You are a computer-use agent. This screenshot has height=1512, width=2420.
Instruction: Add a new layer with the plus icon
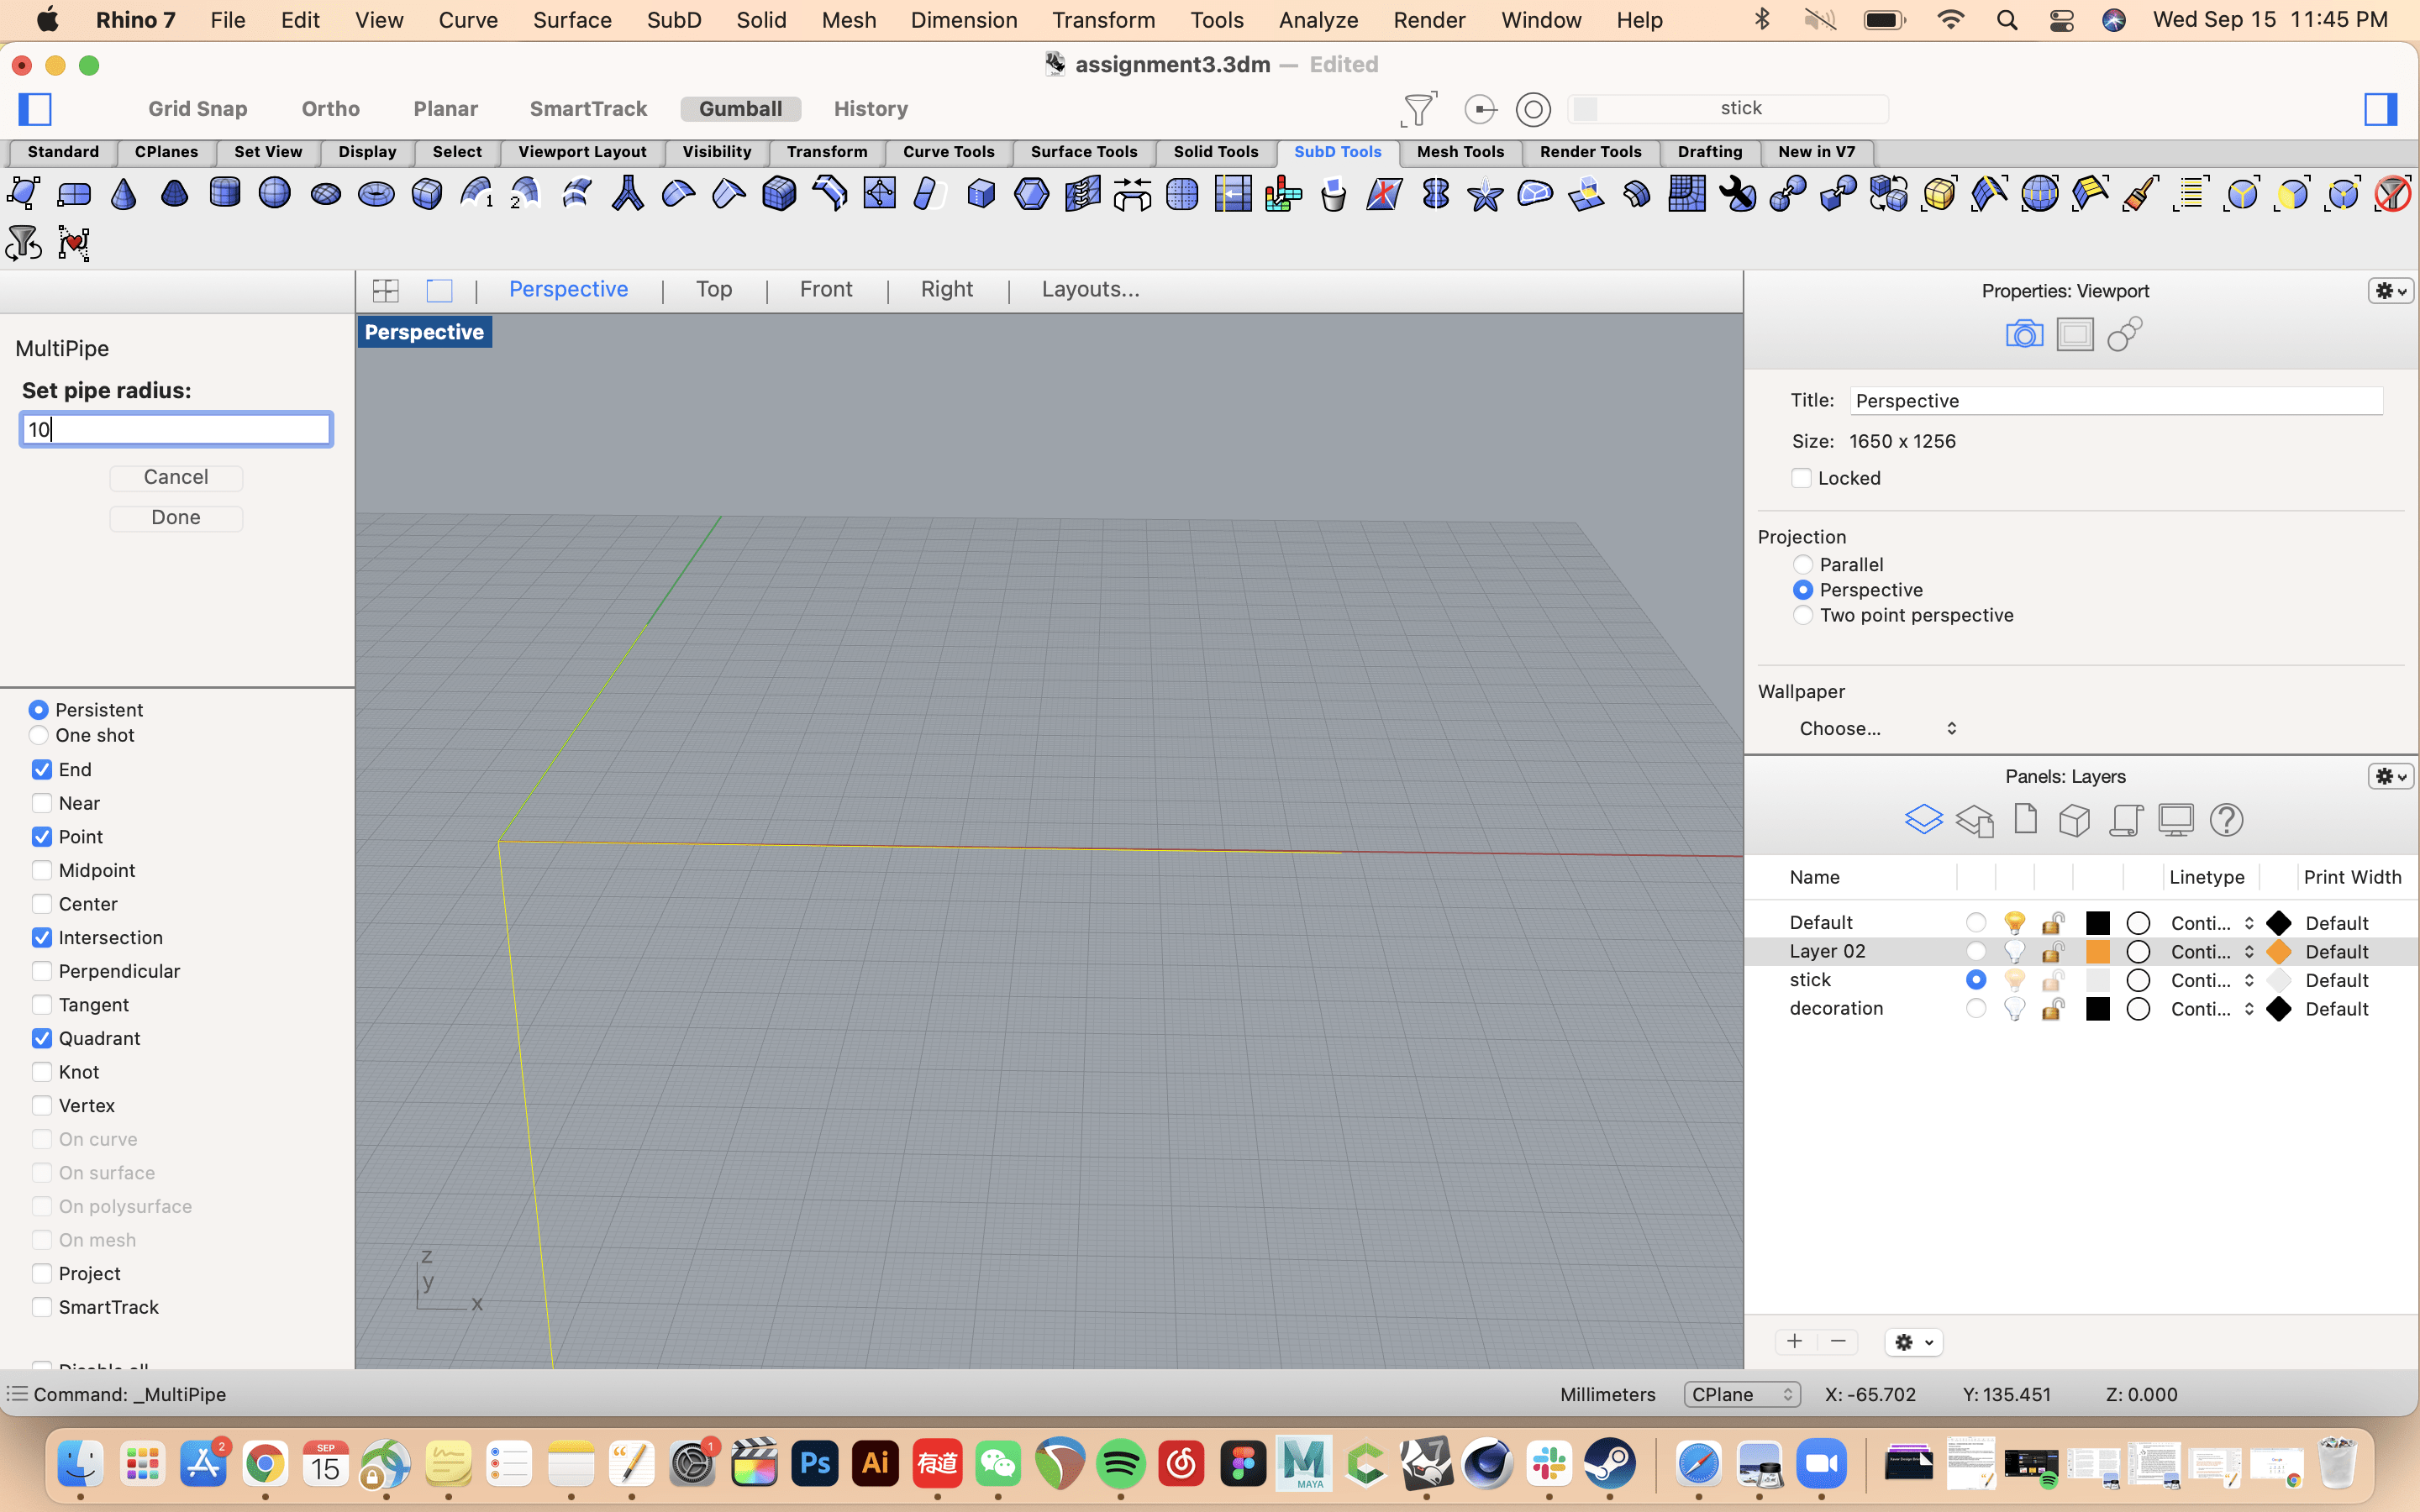click(1795, 1341)
